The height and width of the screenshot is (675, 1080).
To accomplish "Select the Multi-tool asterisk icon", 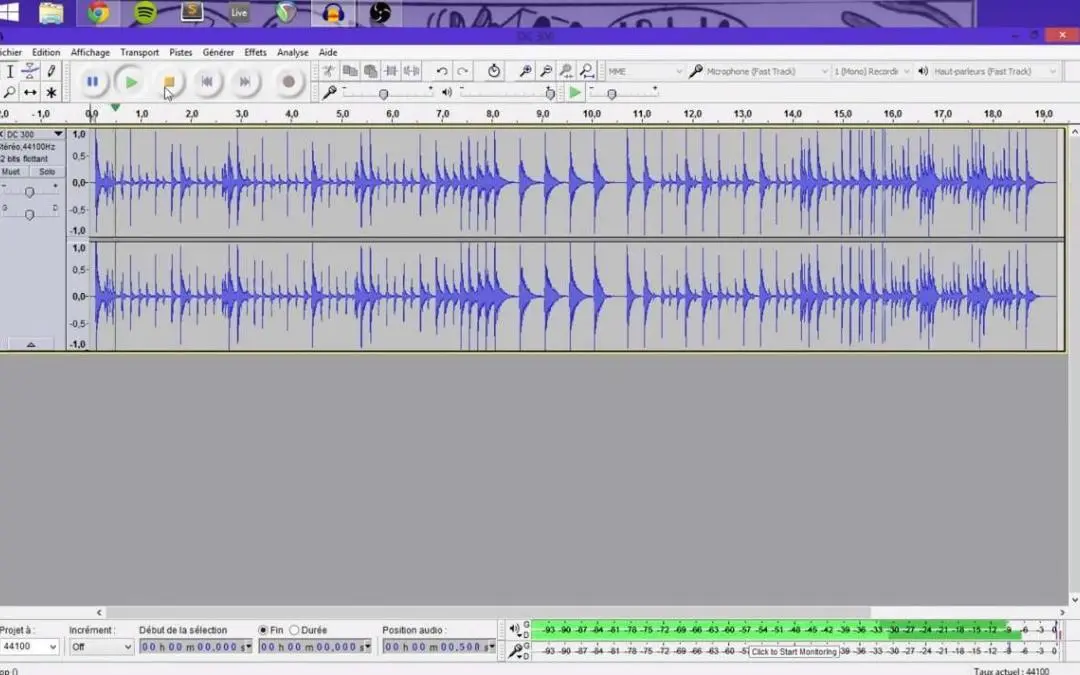I will tap(51, 92).
